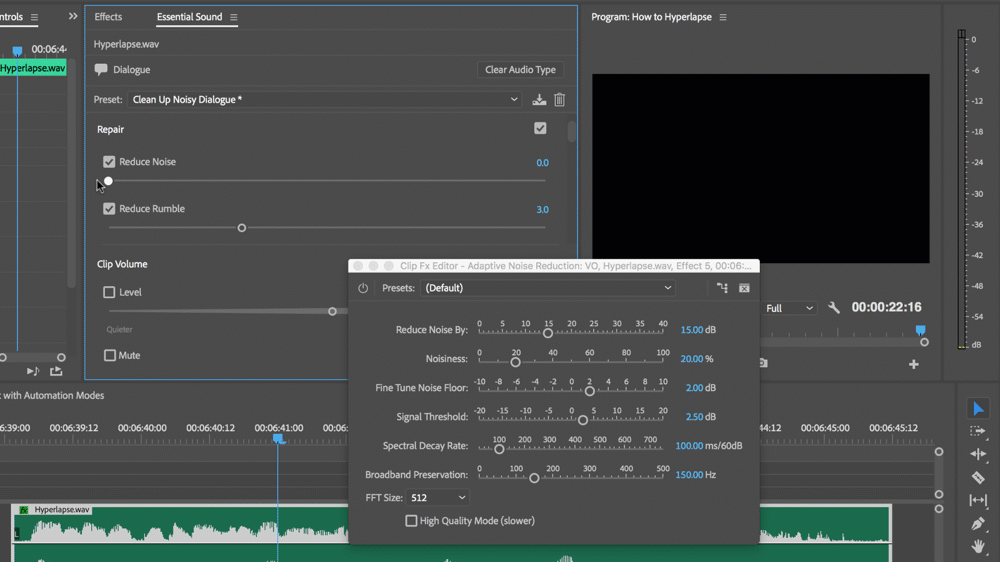1000x562 pixels.
Task: Save preset with the download icon
Action: click(539, 100)
